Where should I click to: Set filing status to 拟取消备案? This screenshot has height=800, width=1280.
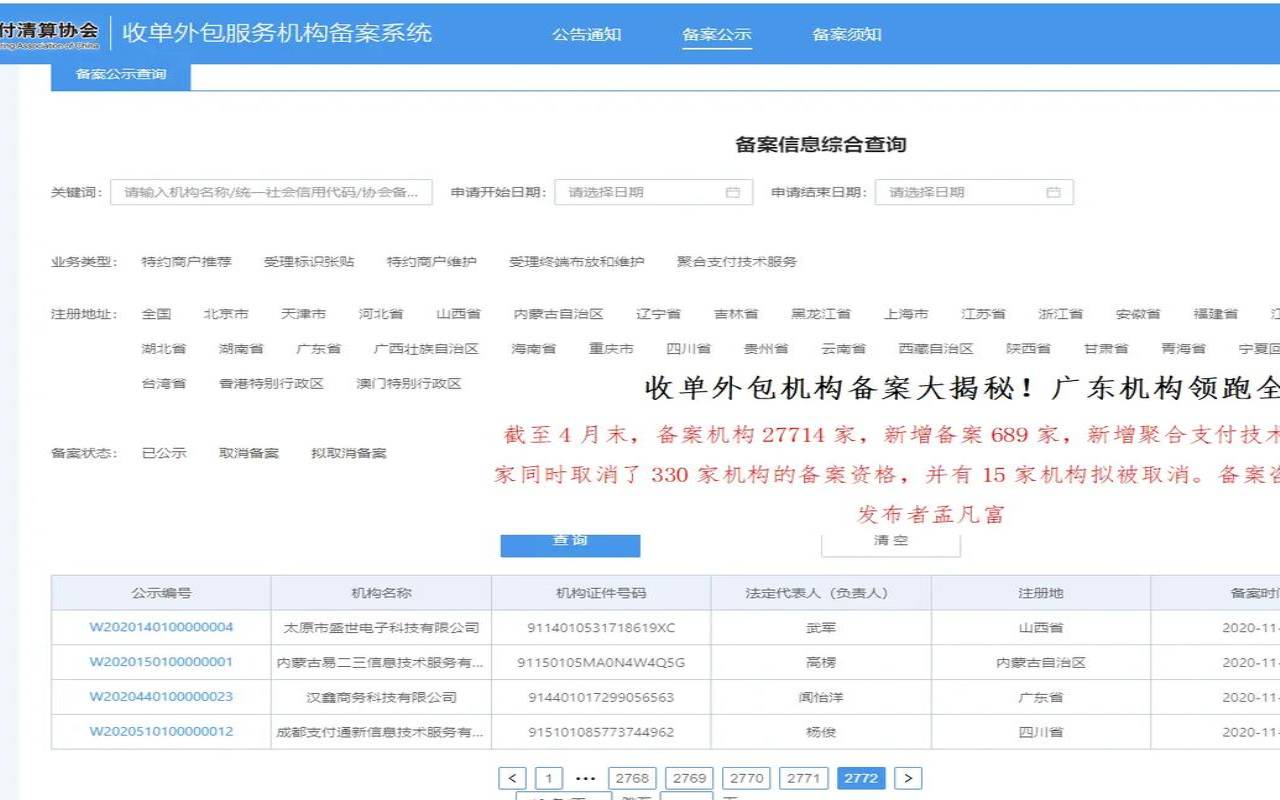pyautogui.click(x=349, y=453)
